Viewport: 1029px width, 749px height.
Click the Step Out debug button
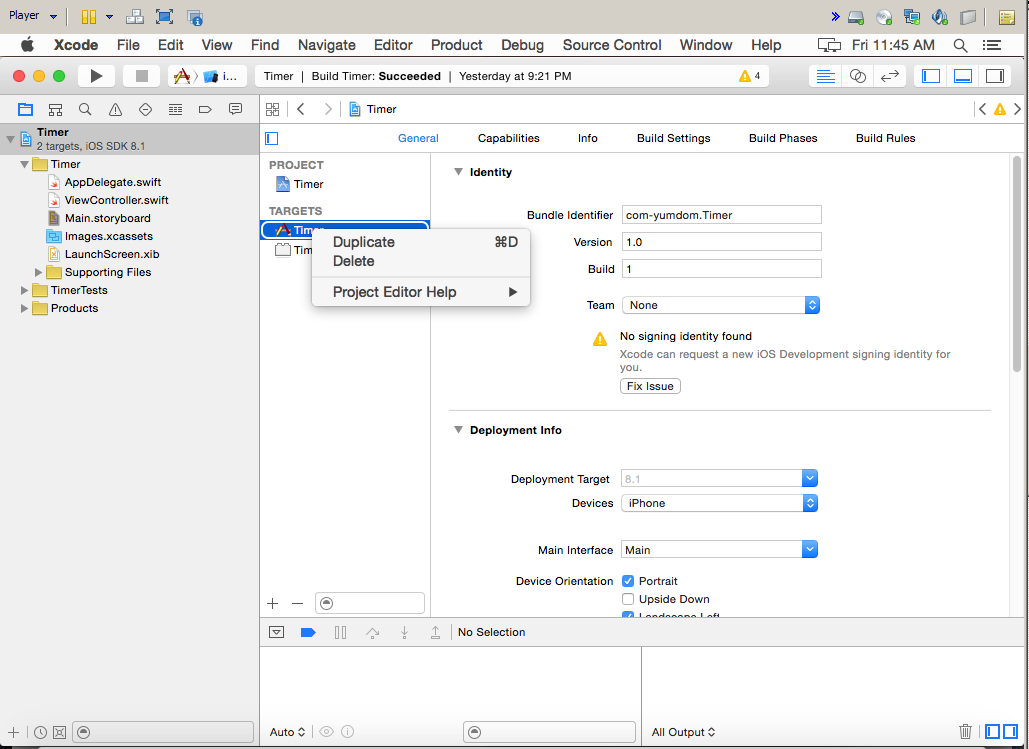point(435,633)
